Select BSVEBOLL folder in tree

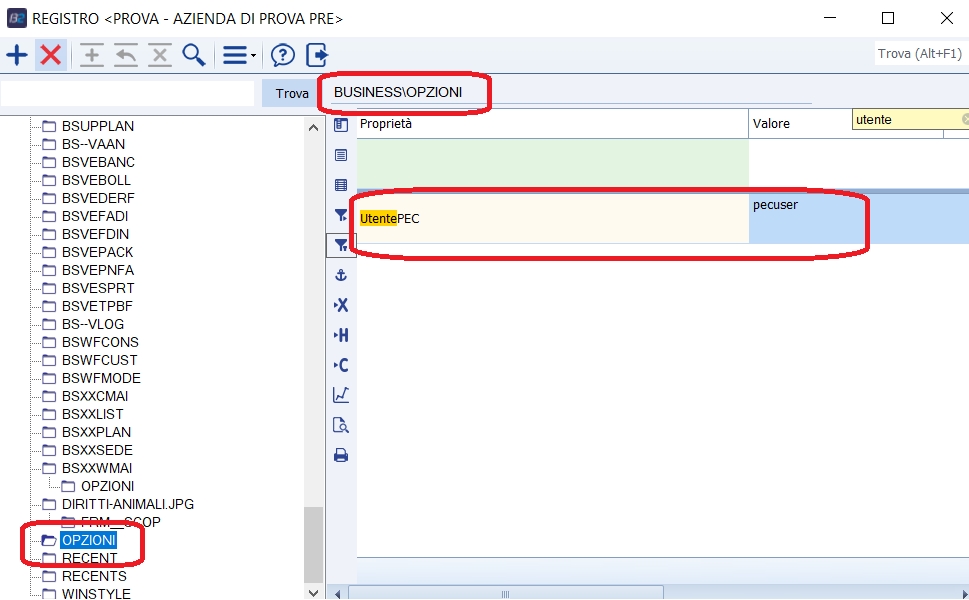point(96,180)
